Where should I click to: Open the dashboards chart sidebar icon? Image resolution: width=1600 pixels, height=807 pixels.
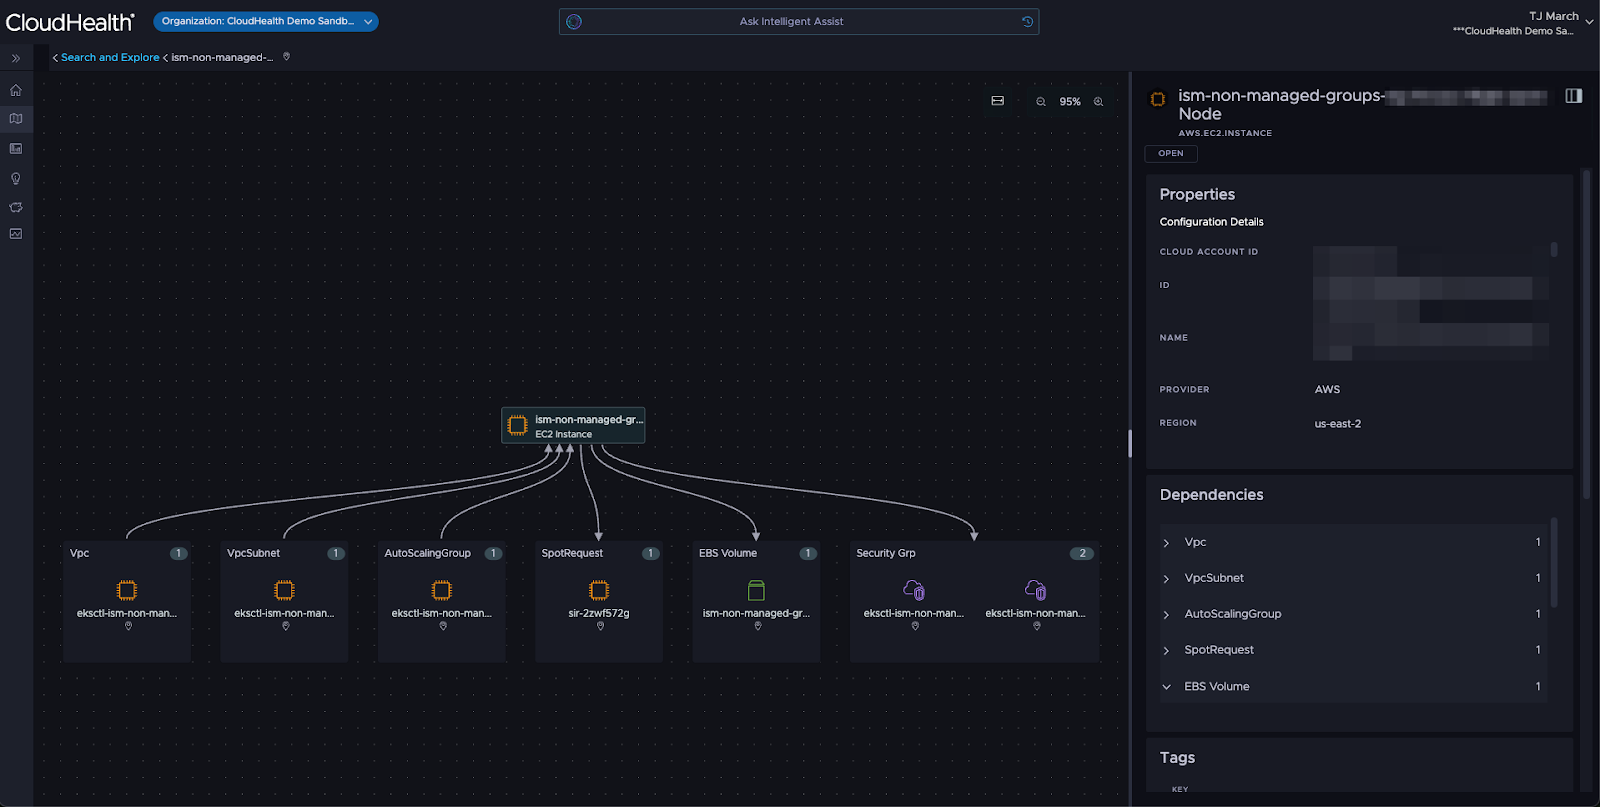pos(16,148)
